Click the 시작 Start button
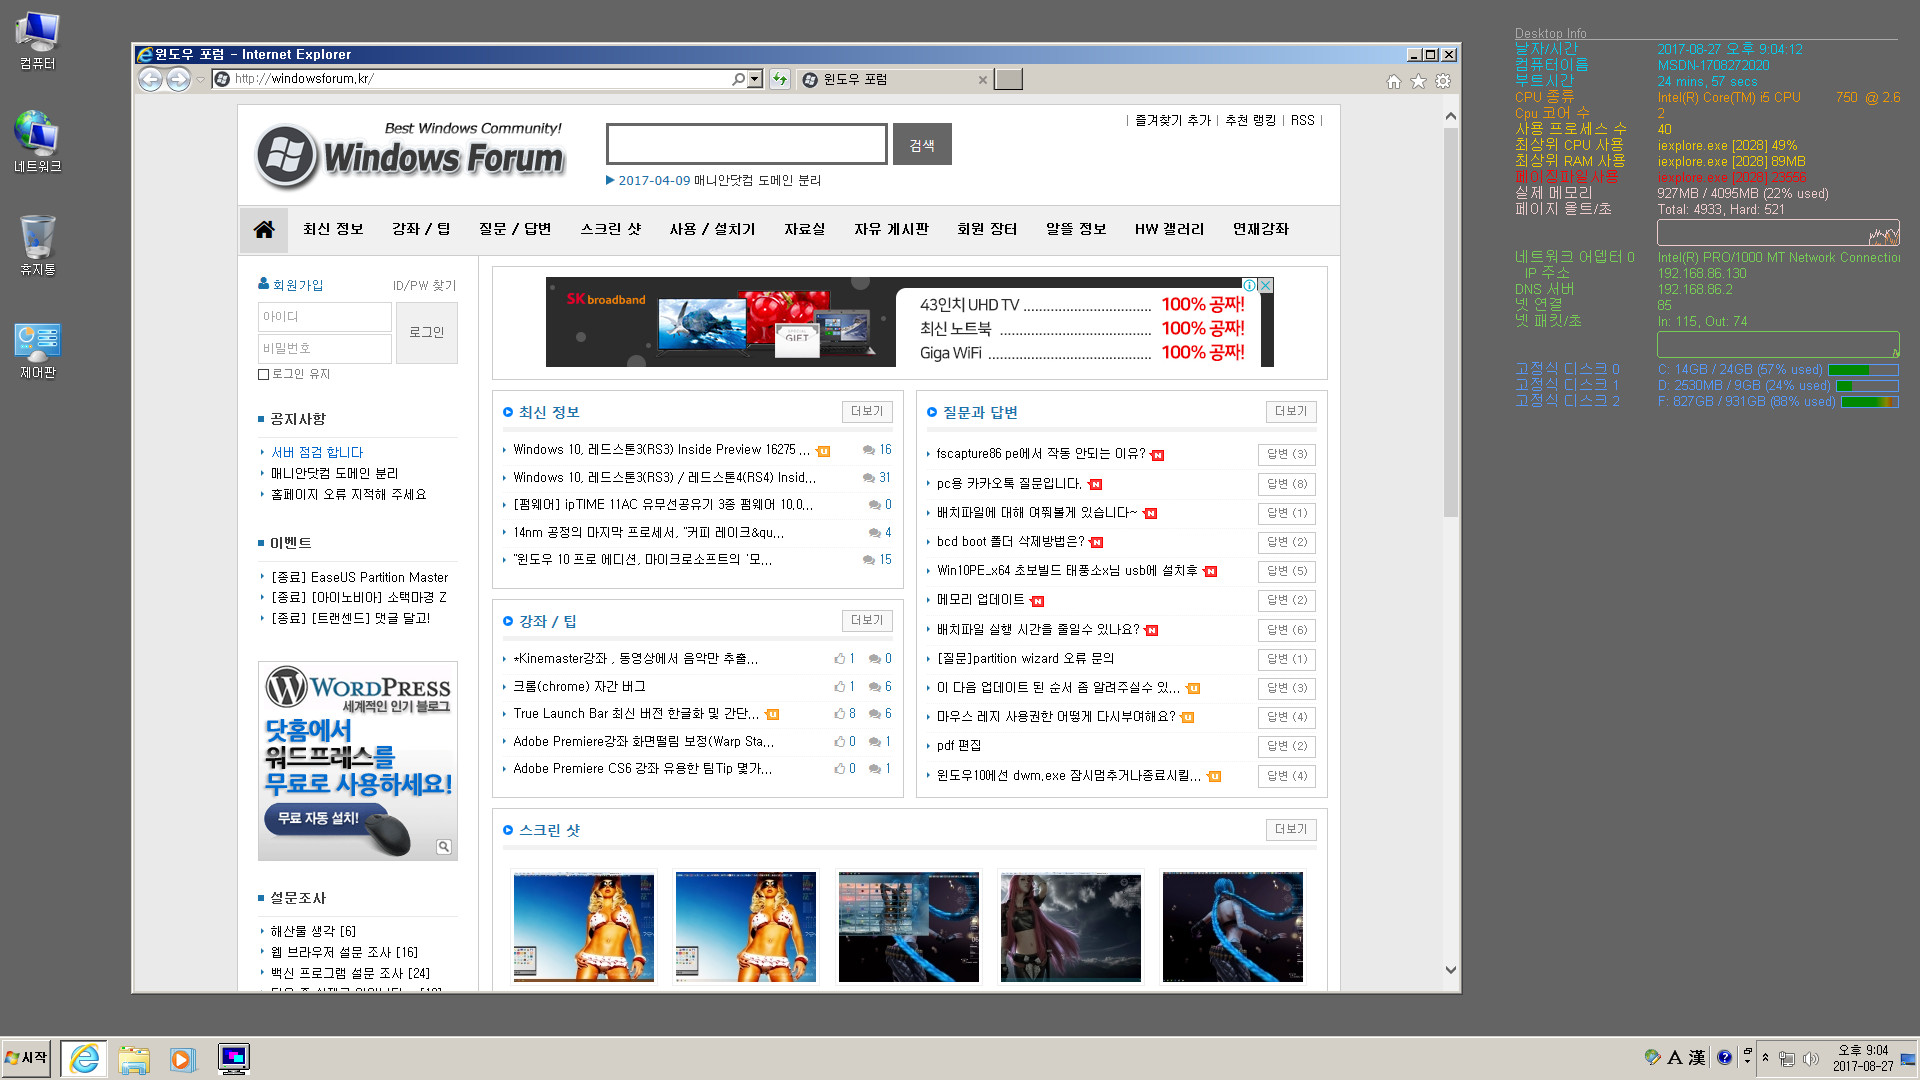 (x=26, y=1058)
